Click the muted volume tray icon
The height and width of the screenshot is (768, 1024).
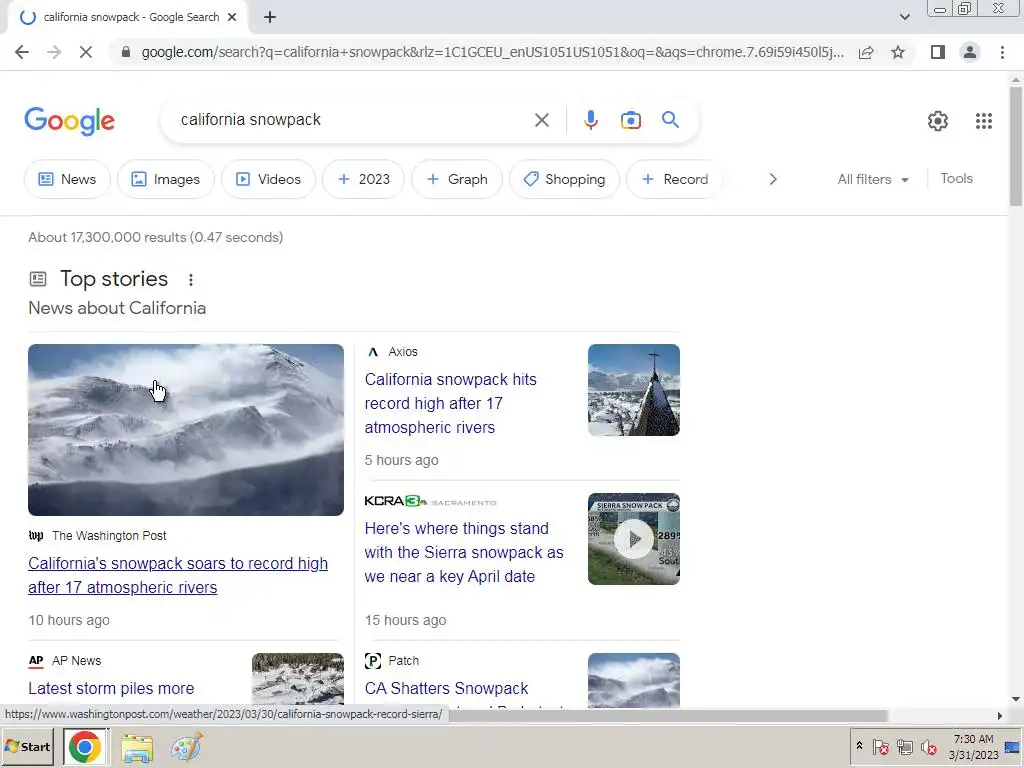click(x=928, y=746)
